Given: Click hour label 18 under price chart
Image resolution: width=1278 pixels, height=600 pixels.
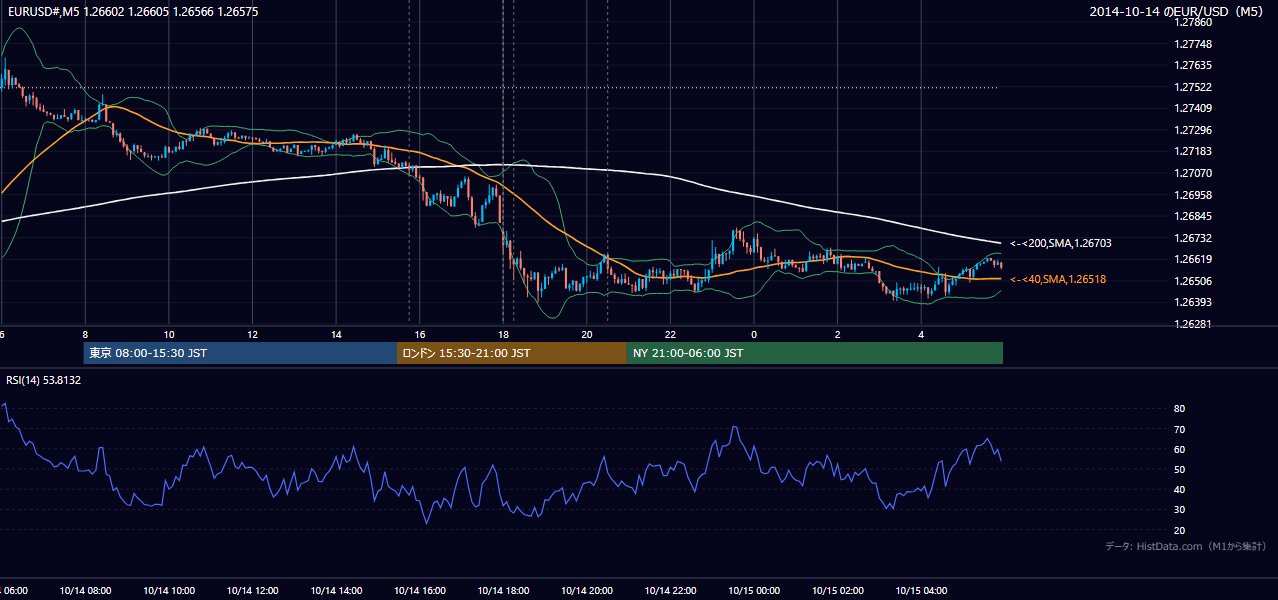Looking at the screenshot, I should [x=503, y=334].
